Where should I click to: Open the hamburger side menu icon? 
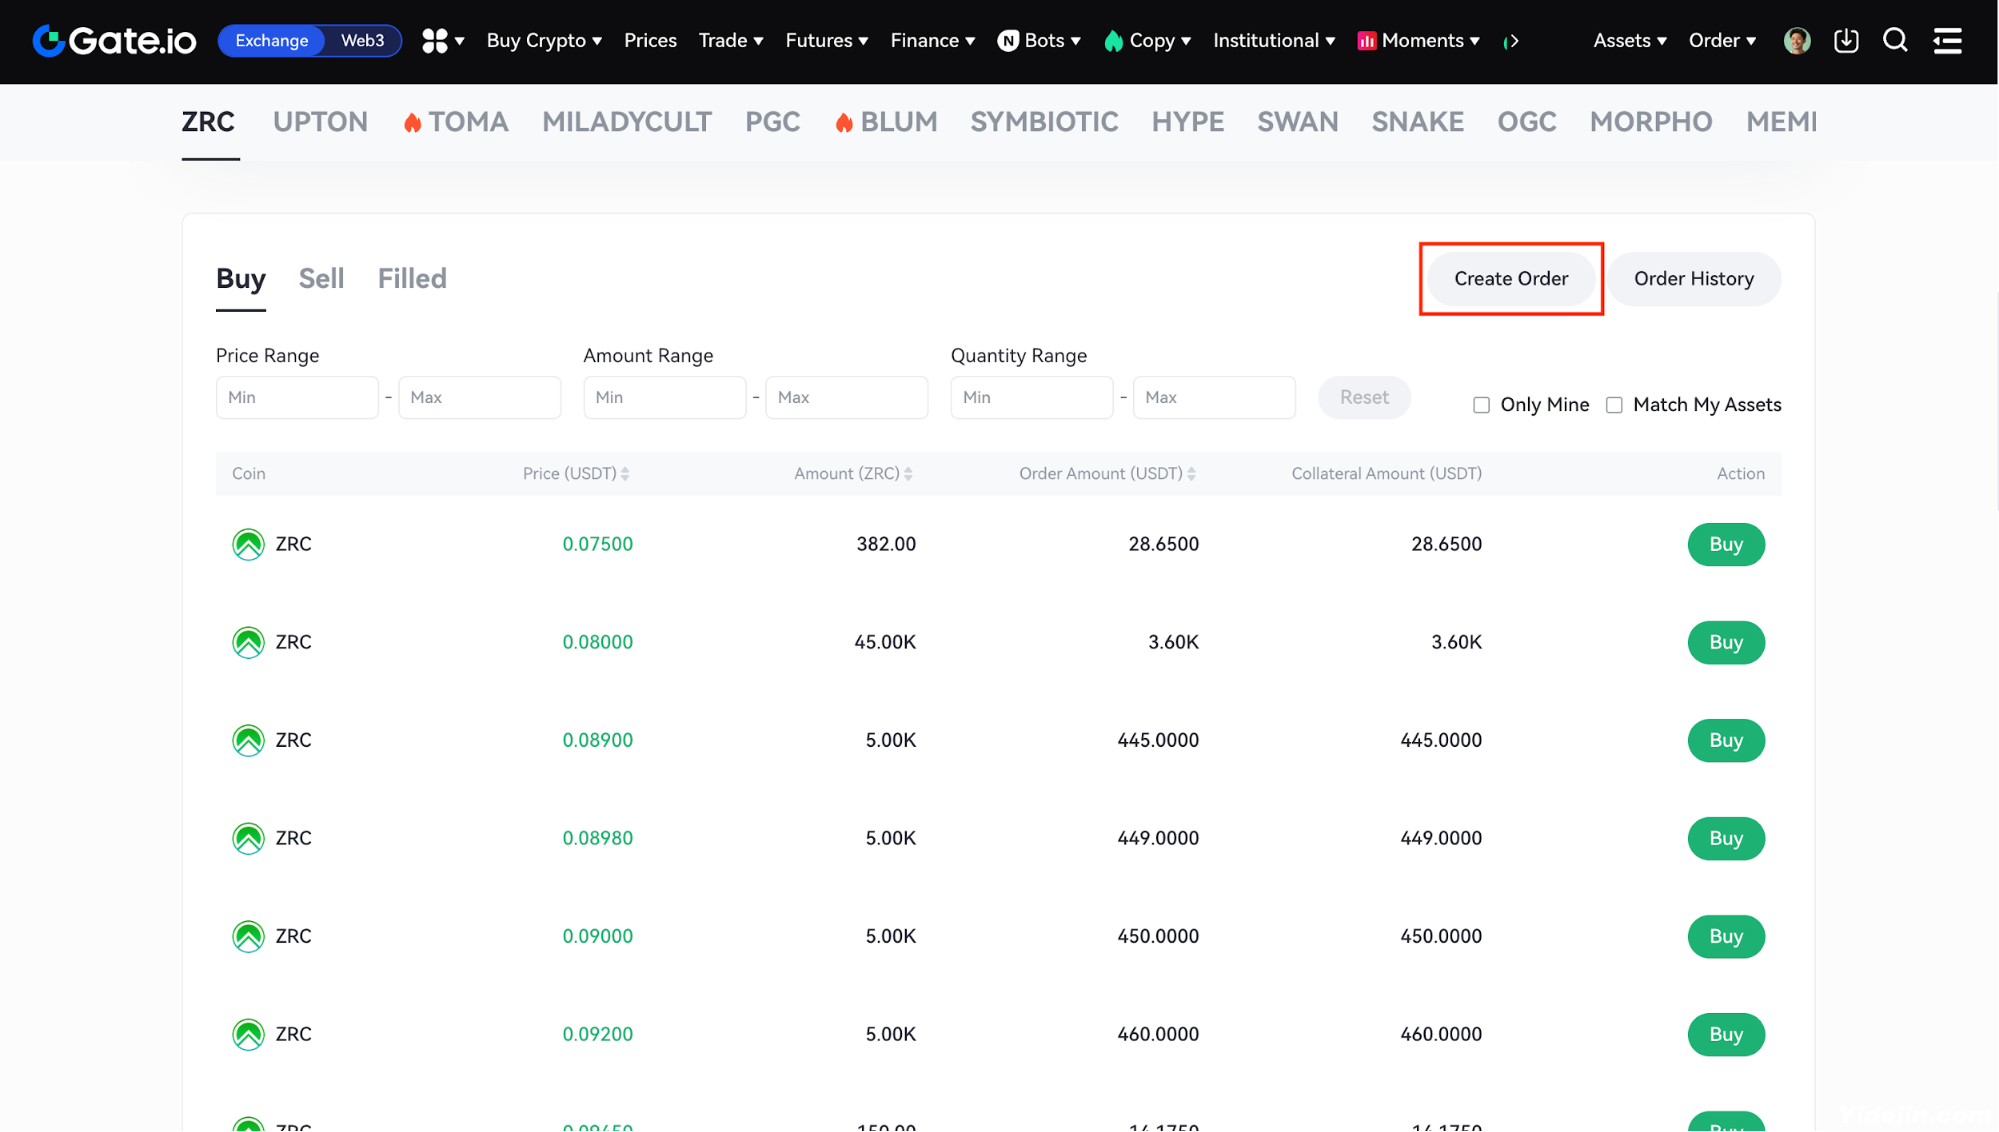pos(1947,41)
